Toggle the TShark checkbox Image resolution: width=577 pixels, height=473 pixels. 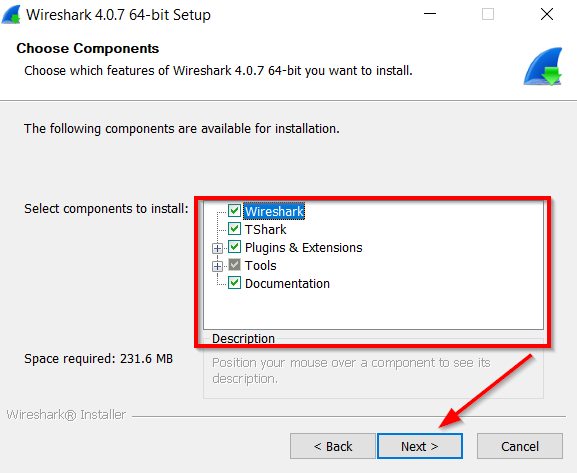[x=234, y=229]
